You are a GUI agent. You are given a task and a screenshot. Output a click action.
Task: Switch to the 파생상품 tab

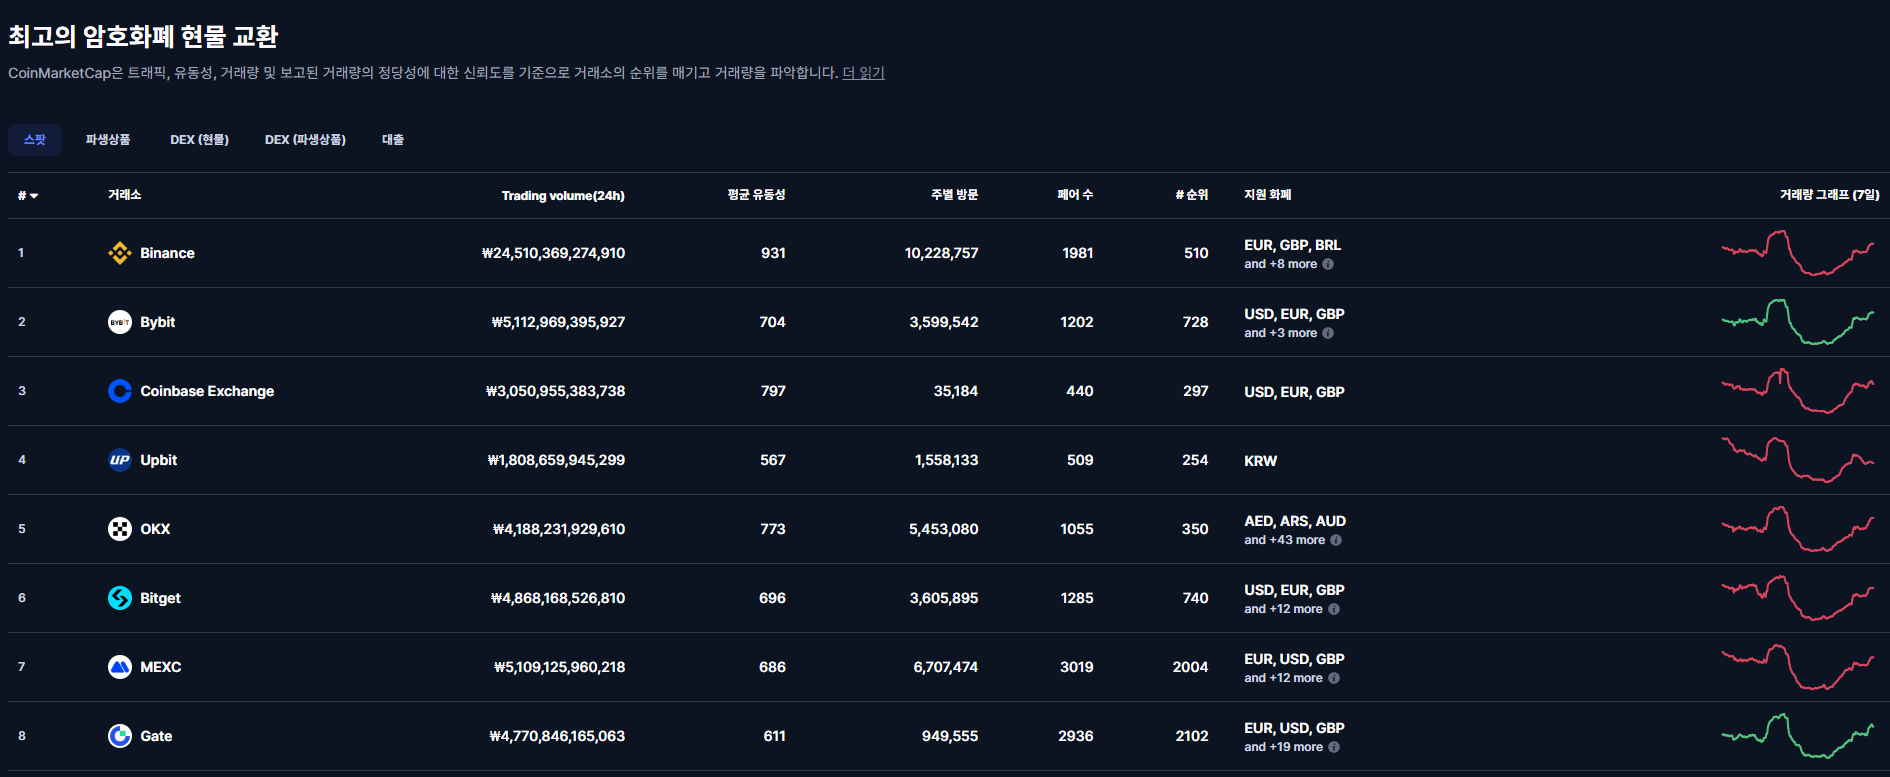[x=108, y=140]
